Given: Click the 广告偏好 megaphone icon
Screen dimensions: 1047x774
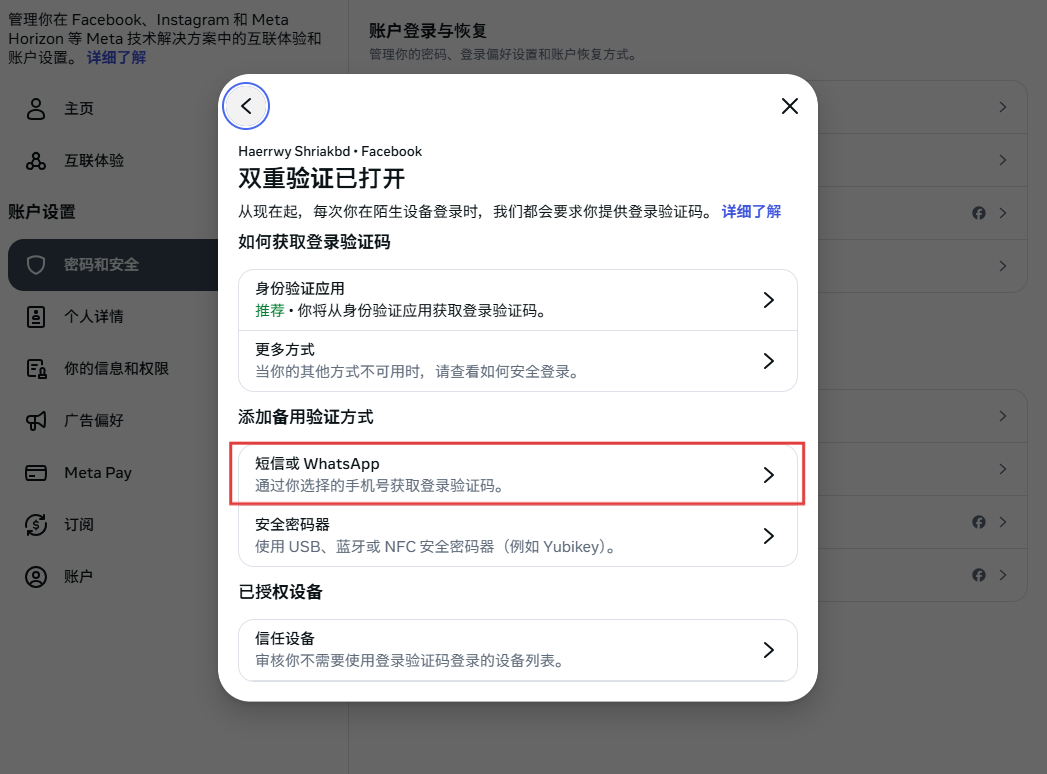Looking at the screenshot, I should (x=36, y=421).
